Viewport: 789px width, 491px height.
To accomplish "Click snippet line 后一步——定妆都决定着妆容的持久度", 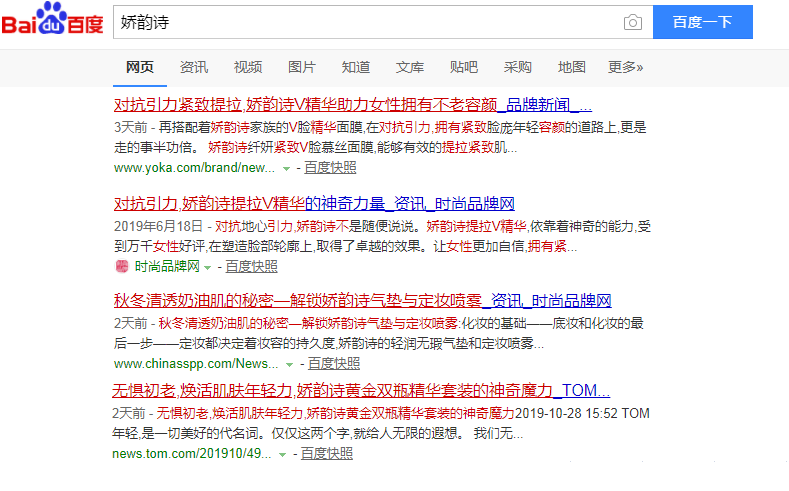I will pyautogui.click(x=329, y=343).
